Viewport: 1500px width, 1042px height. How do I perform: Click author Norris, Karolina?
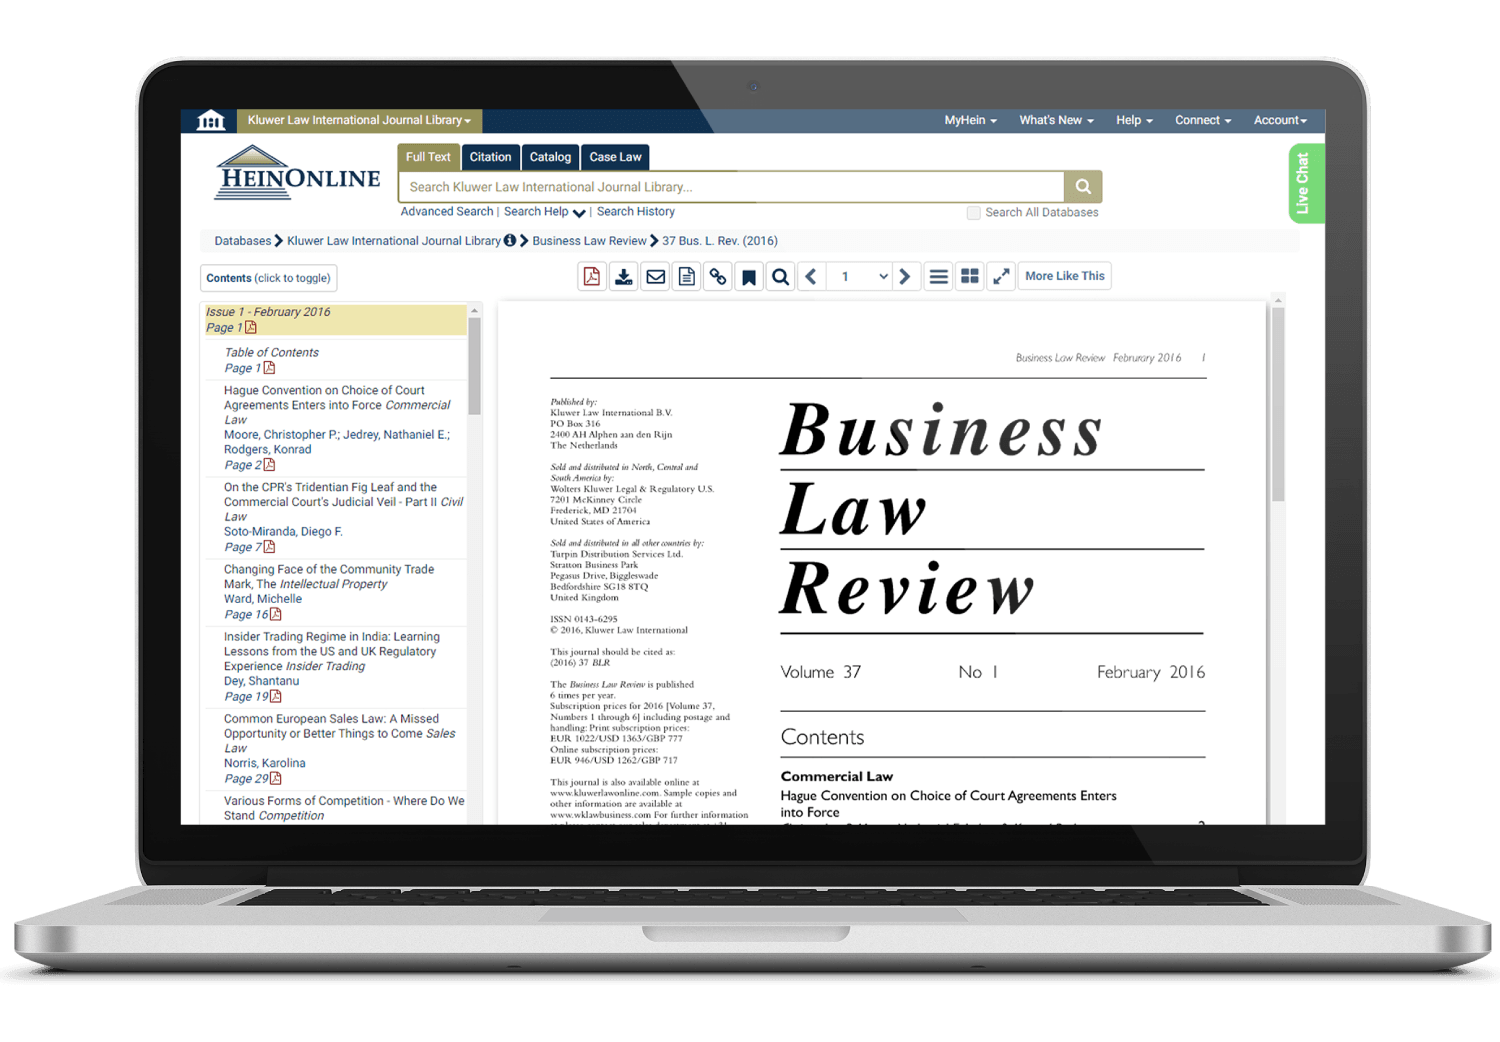(x=265, y=763)
